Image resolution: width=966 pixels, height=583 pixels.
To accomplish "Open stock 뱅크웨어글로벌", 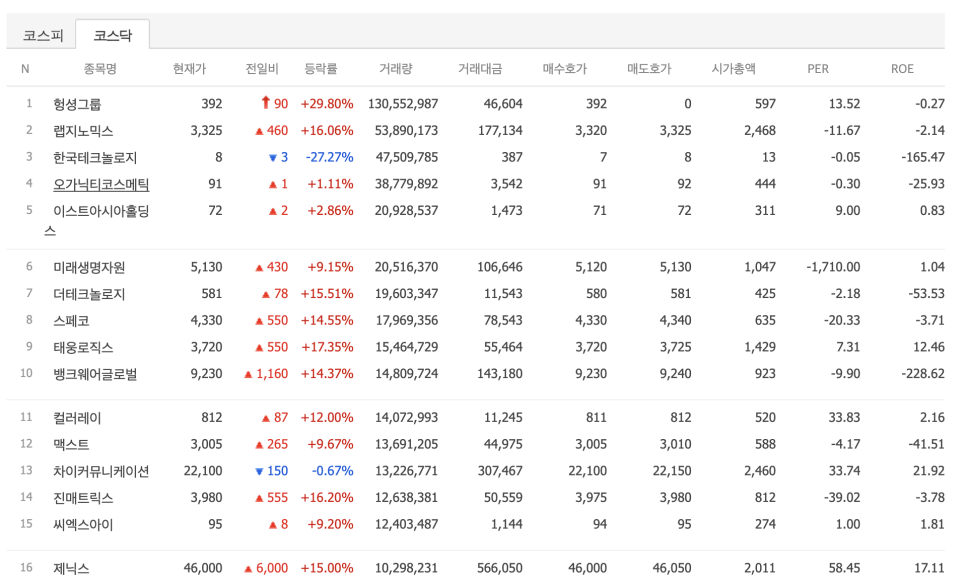I will click(95, 374).
